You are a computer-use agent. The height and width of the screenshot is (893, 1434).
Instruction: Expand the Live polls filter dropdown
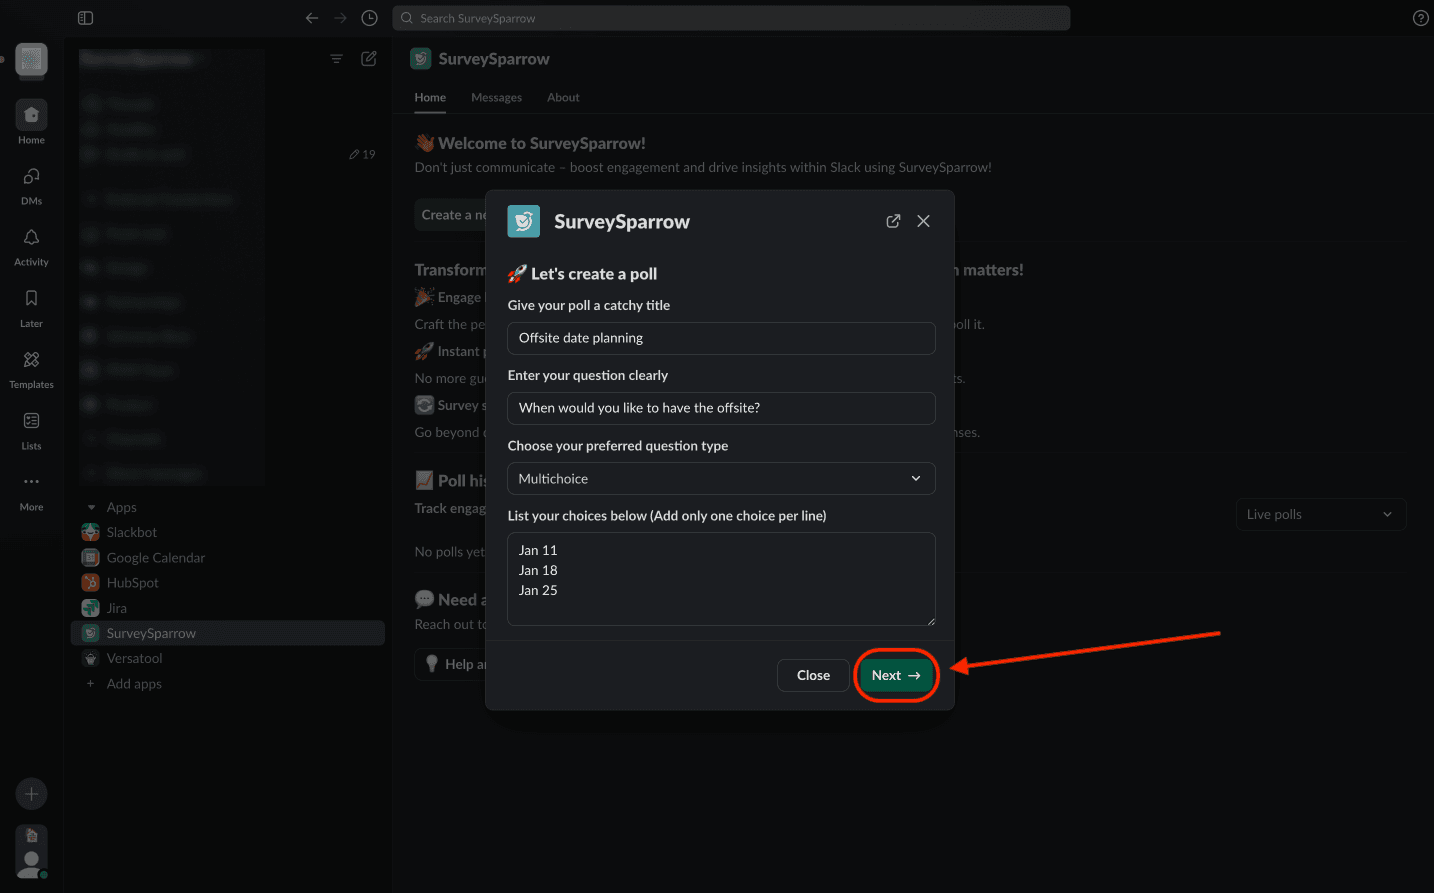tap(1319, 515)
